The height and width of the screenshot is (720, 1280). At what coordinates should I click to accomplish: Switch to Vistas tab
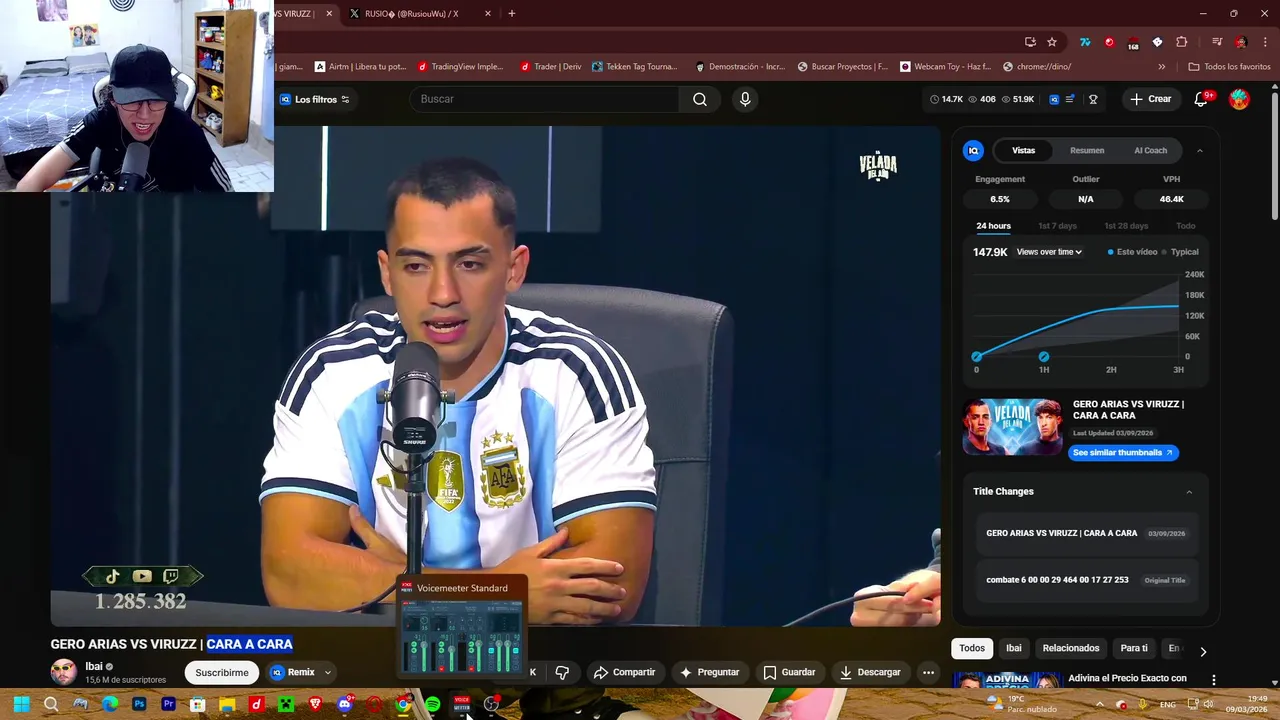(1023, 150)
